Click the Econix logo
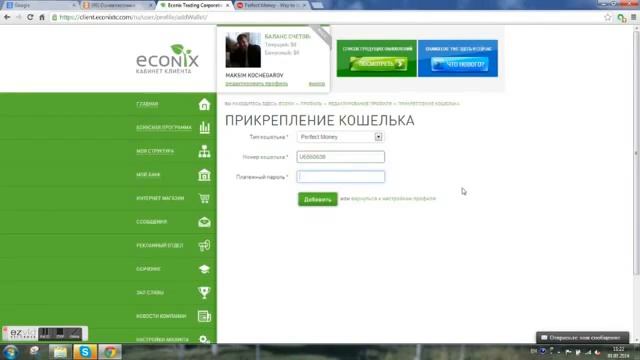The width and height of the screenshot is (640, 360). tap(167, 59)
